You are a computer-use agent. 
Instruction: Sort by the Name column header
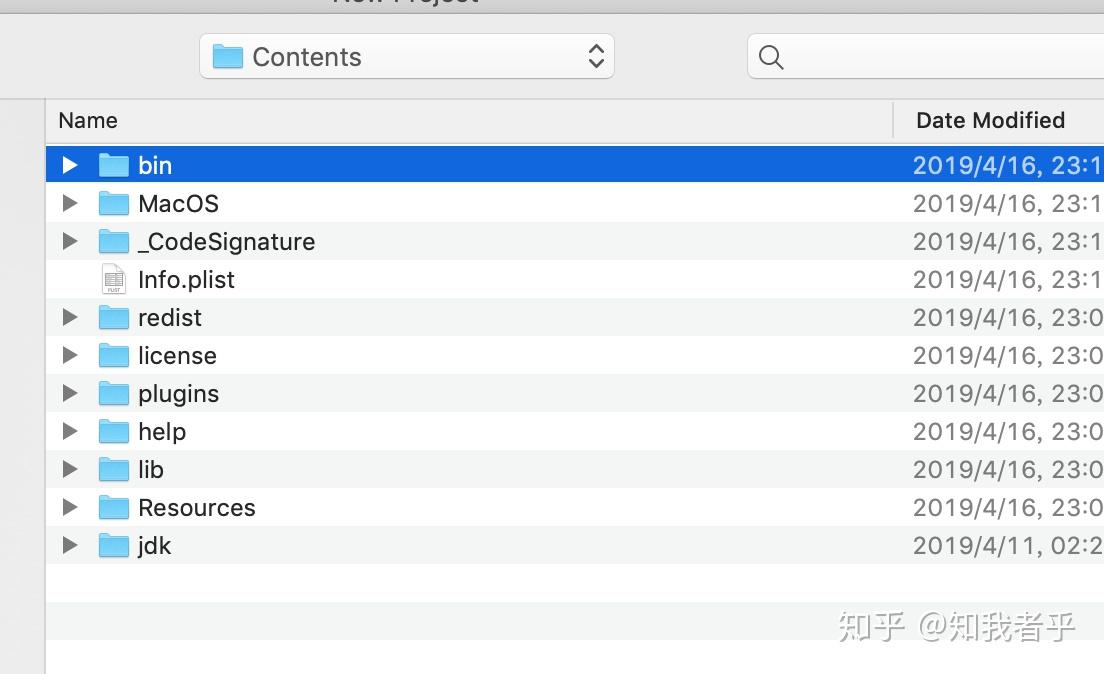tap(88, 120)
